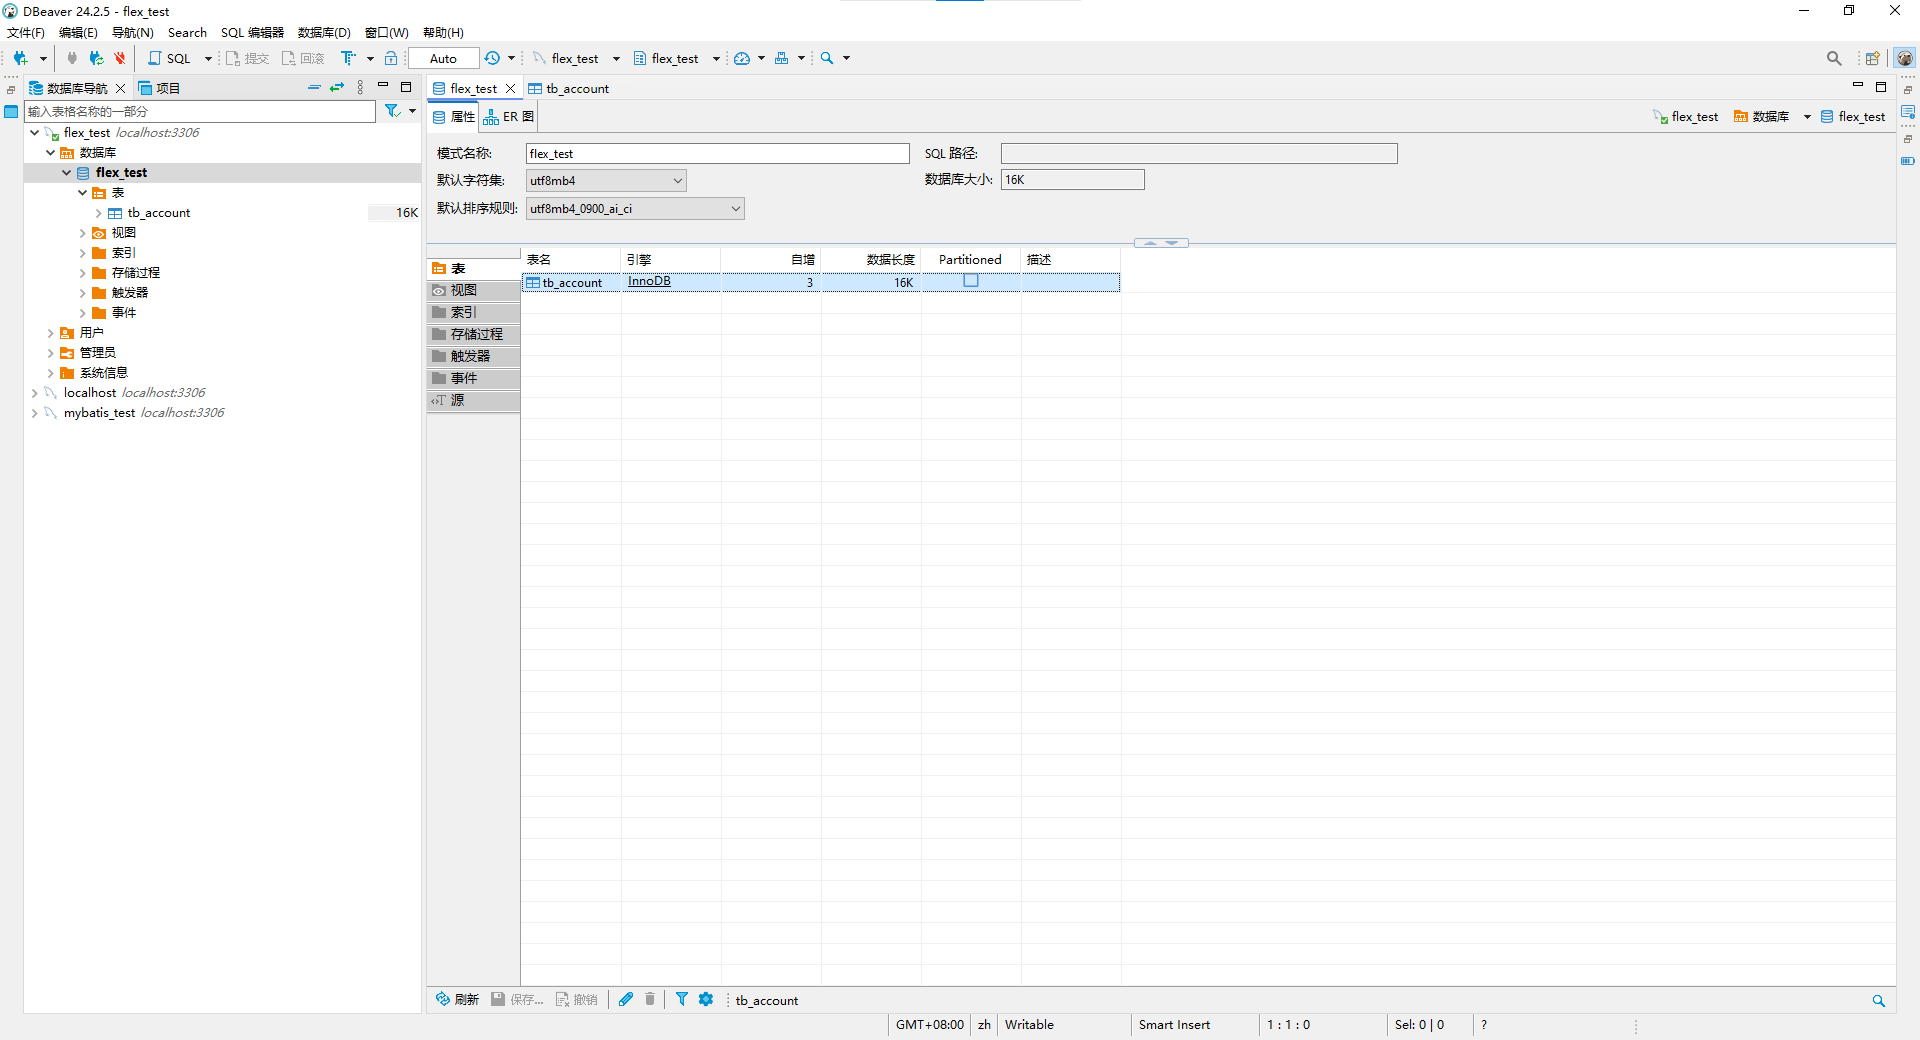Click refresh in the bottom bar
This screenshot has height=1040, width=1920.
point(457,999)
